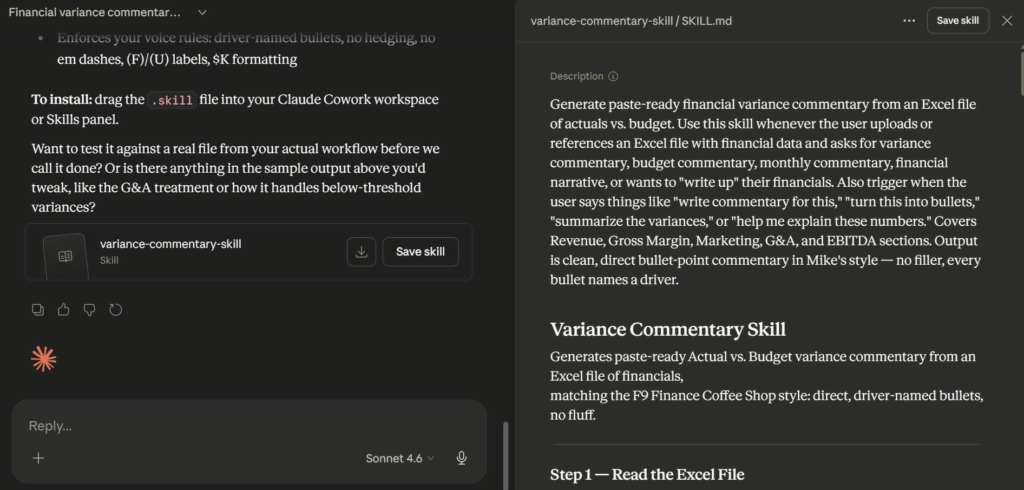Click the Description info icon
The width and height of the screenshot is (1024, 490).
(613, 76)
